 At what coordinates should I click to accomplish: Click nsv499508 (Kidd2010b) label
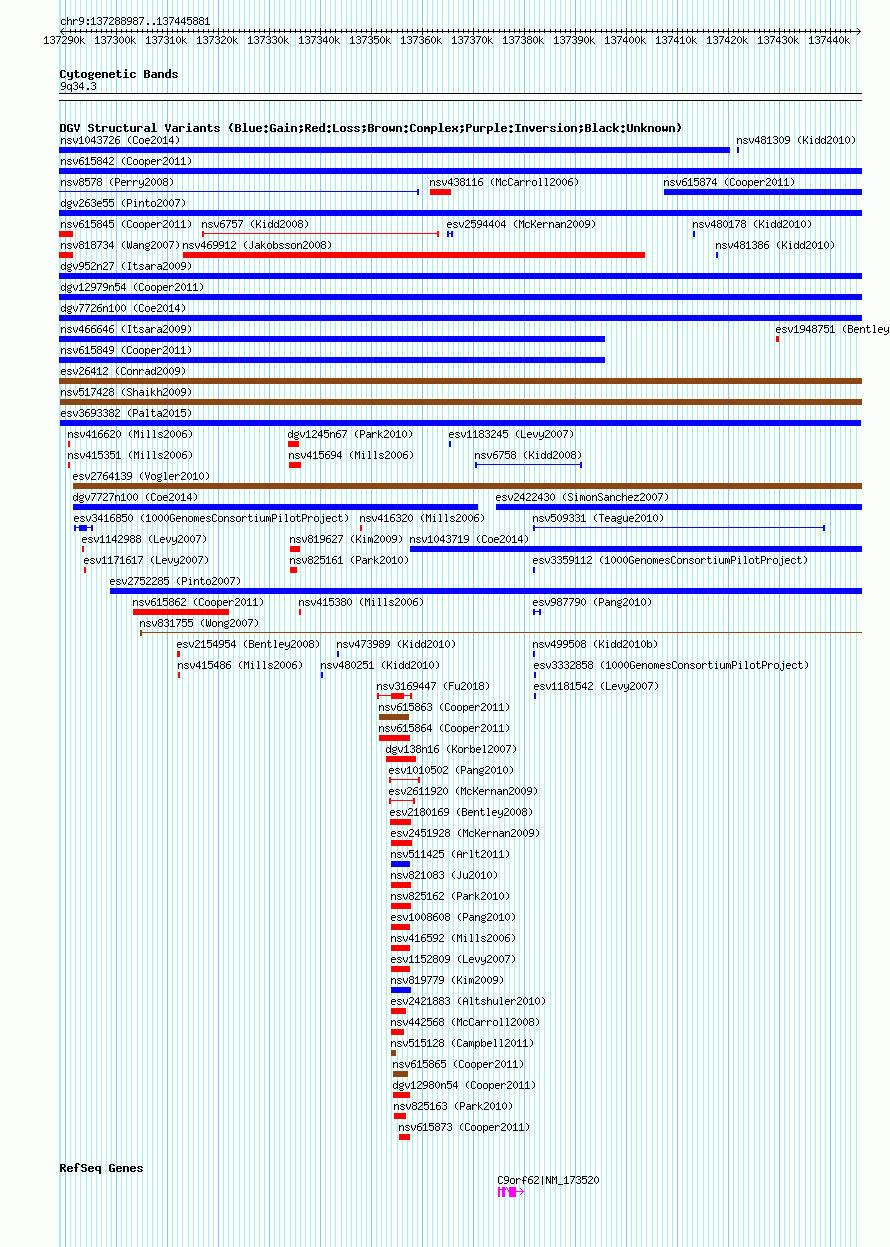pyautogui.click(x=595, y=645)
